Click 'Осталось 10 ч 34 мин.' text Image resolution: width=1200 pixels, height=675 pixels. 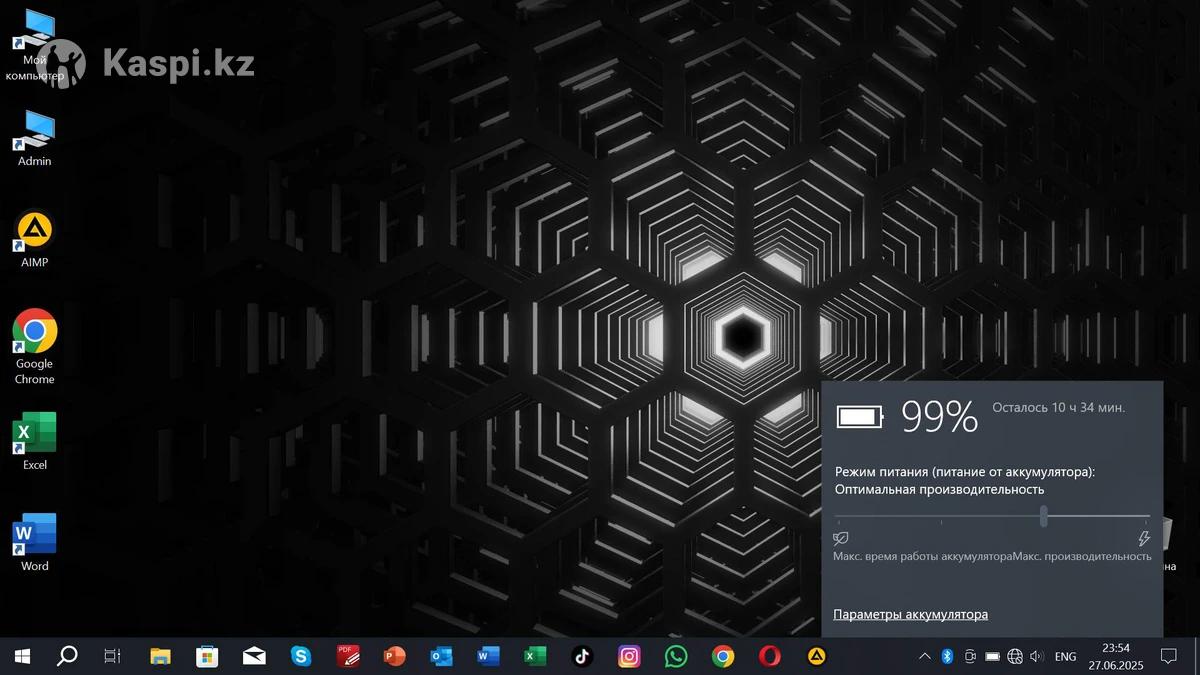pyautogui.click(x=1058, y=407)
